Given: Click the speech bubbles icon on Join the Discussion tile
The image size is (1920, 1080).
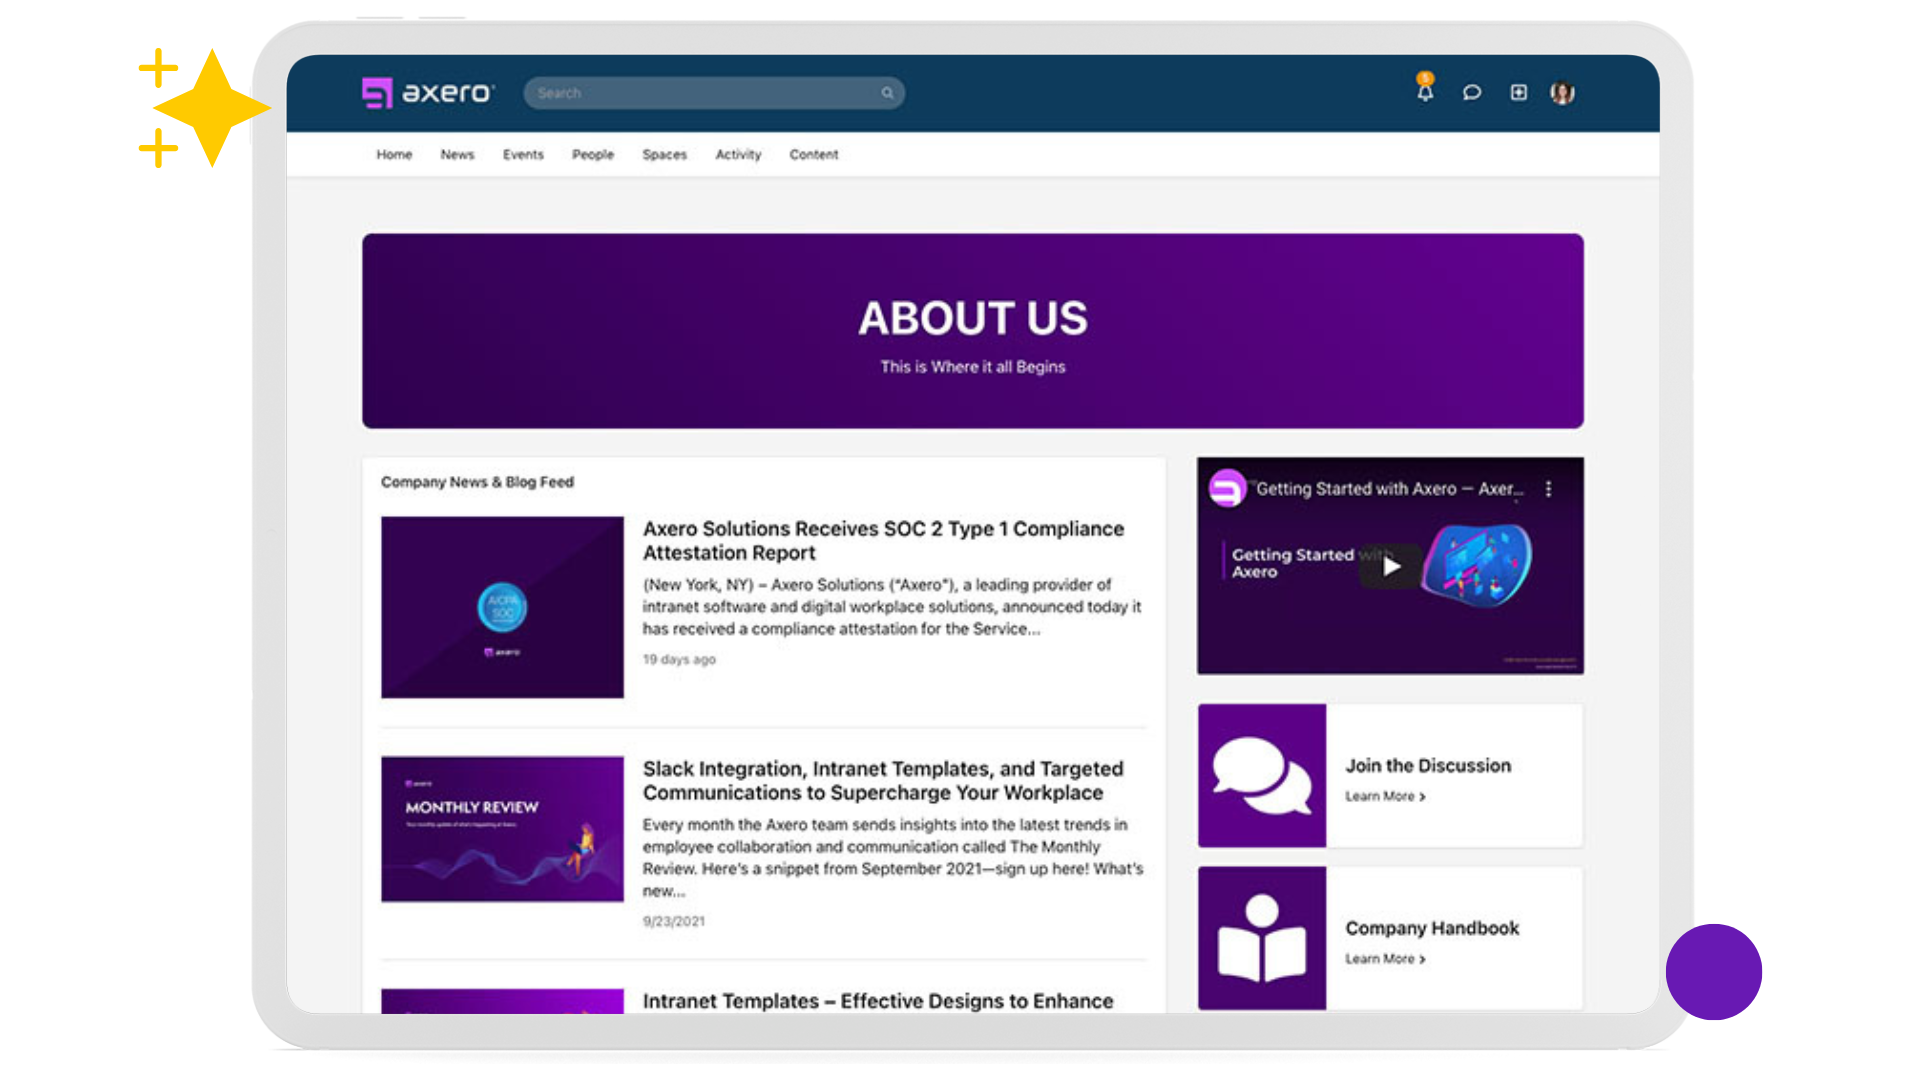Looking at the screenshot, I should [x=1261, y=775].
